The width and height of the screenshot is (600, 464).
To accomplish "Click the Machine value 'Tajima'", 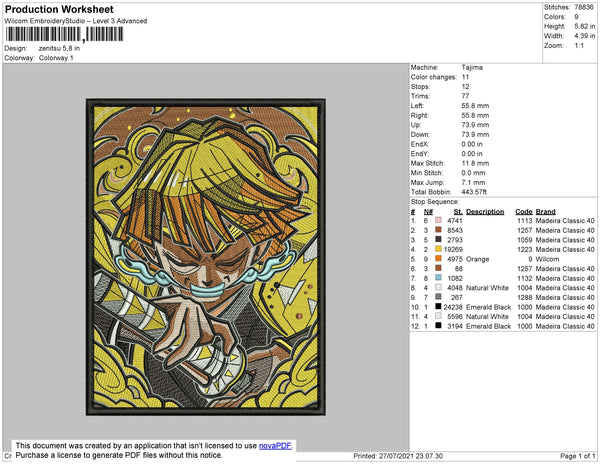I will pos(472,67).
